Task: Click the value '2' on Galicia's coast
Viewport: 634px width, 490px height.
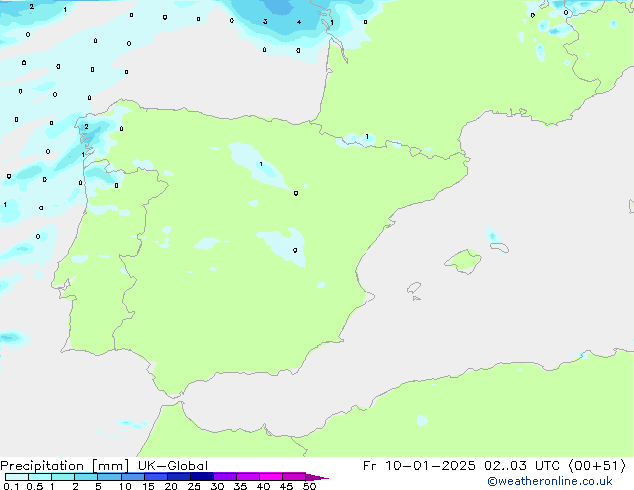Action: coord(86,127)
